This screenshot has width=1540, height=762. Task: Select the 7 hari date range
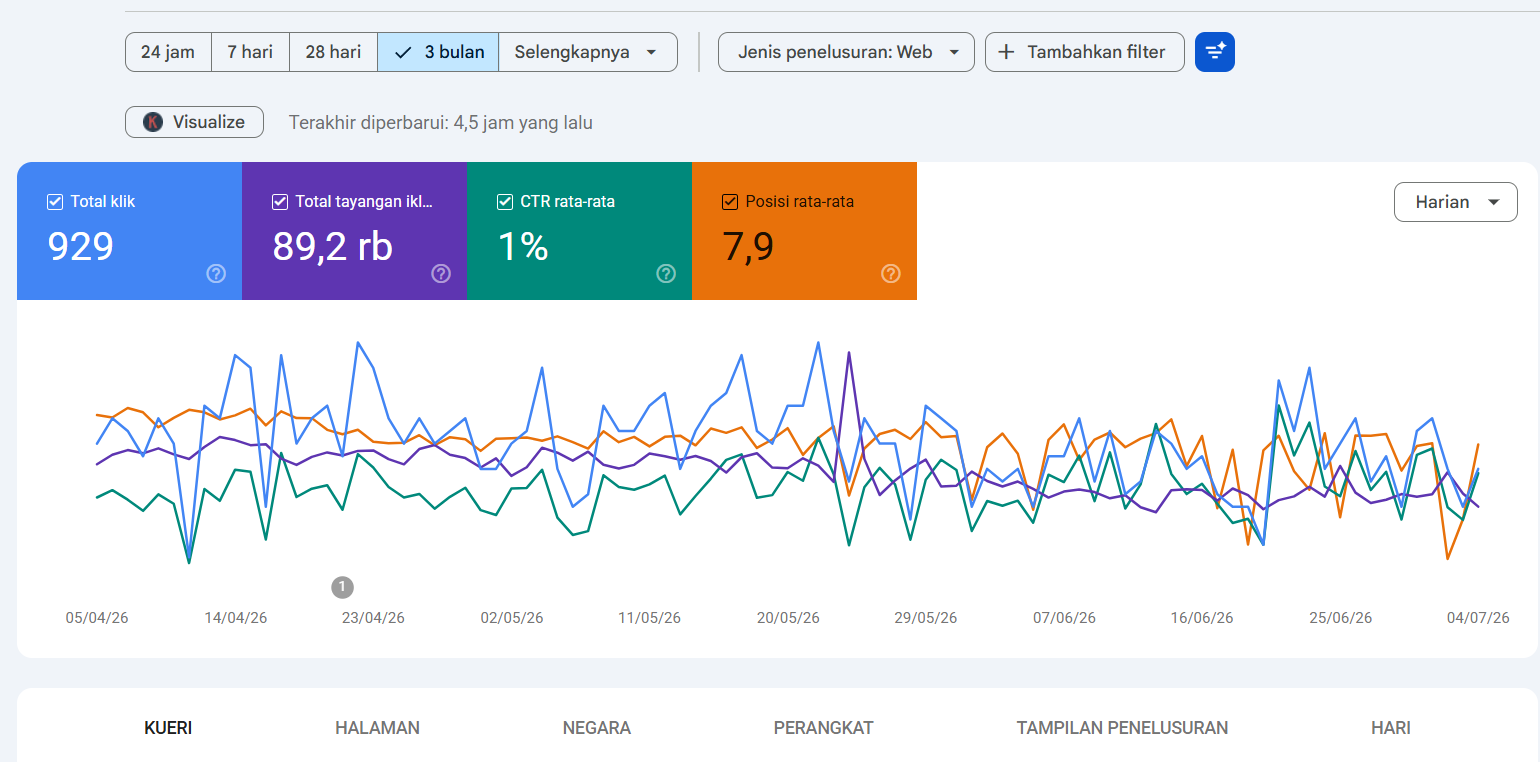pos(250,52)
